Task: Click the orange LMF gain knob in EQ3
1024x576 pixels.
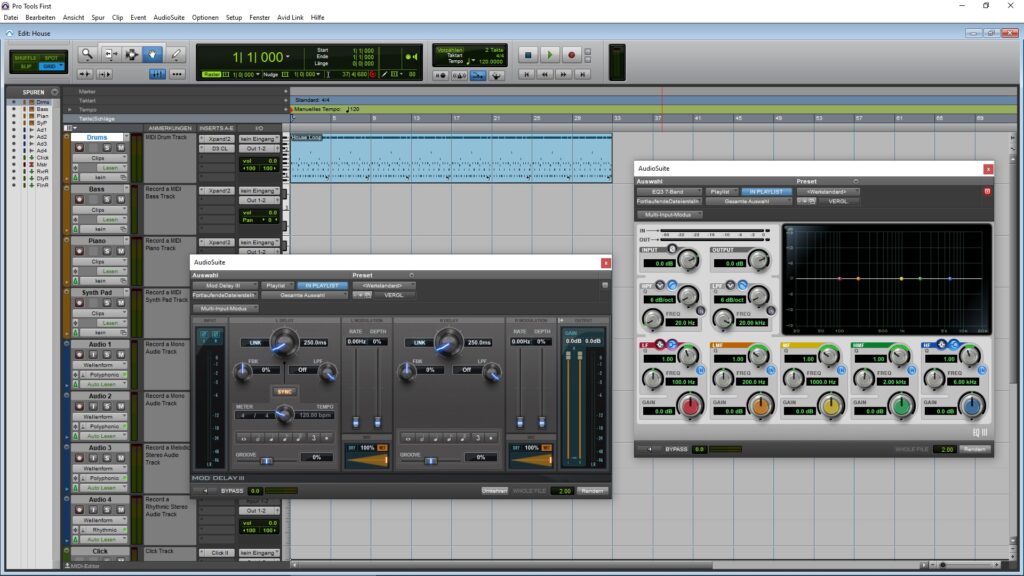Action: (x=760, y=406)
